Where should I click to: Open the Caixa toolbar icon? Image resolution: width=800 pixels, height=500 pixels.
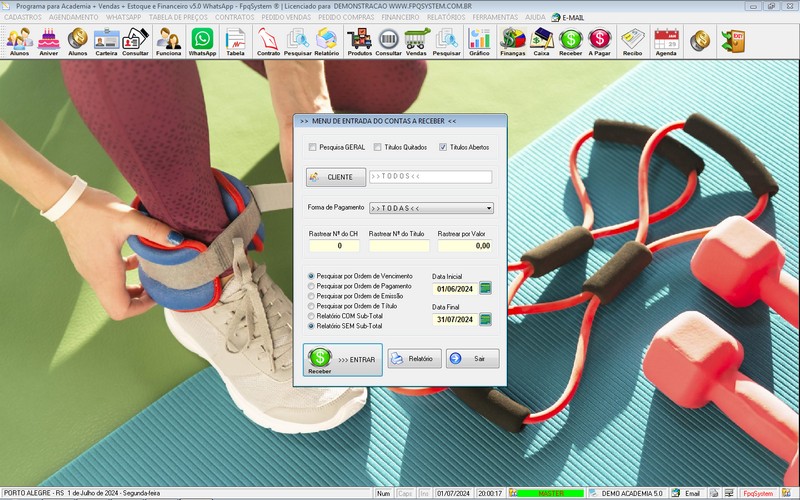pyautogui.click(x=541, y=41)
